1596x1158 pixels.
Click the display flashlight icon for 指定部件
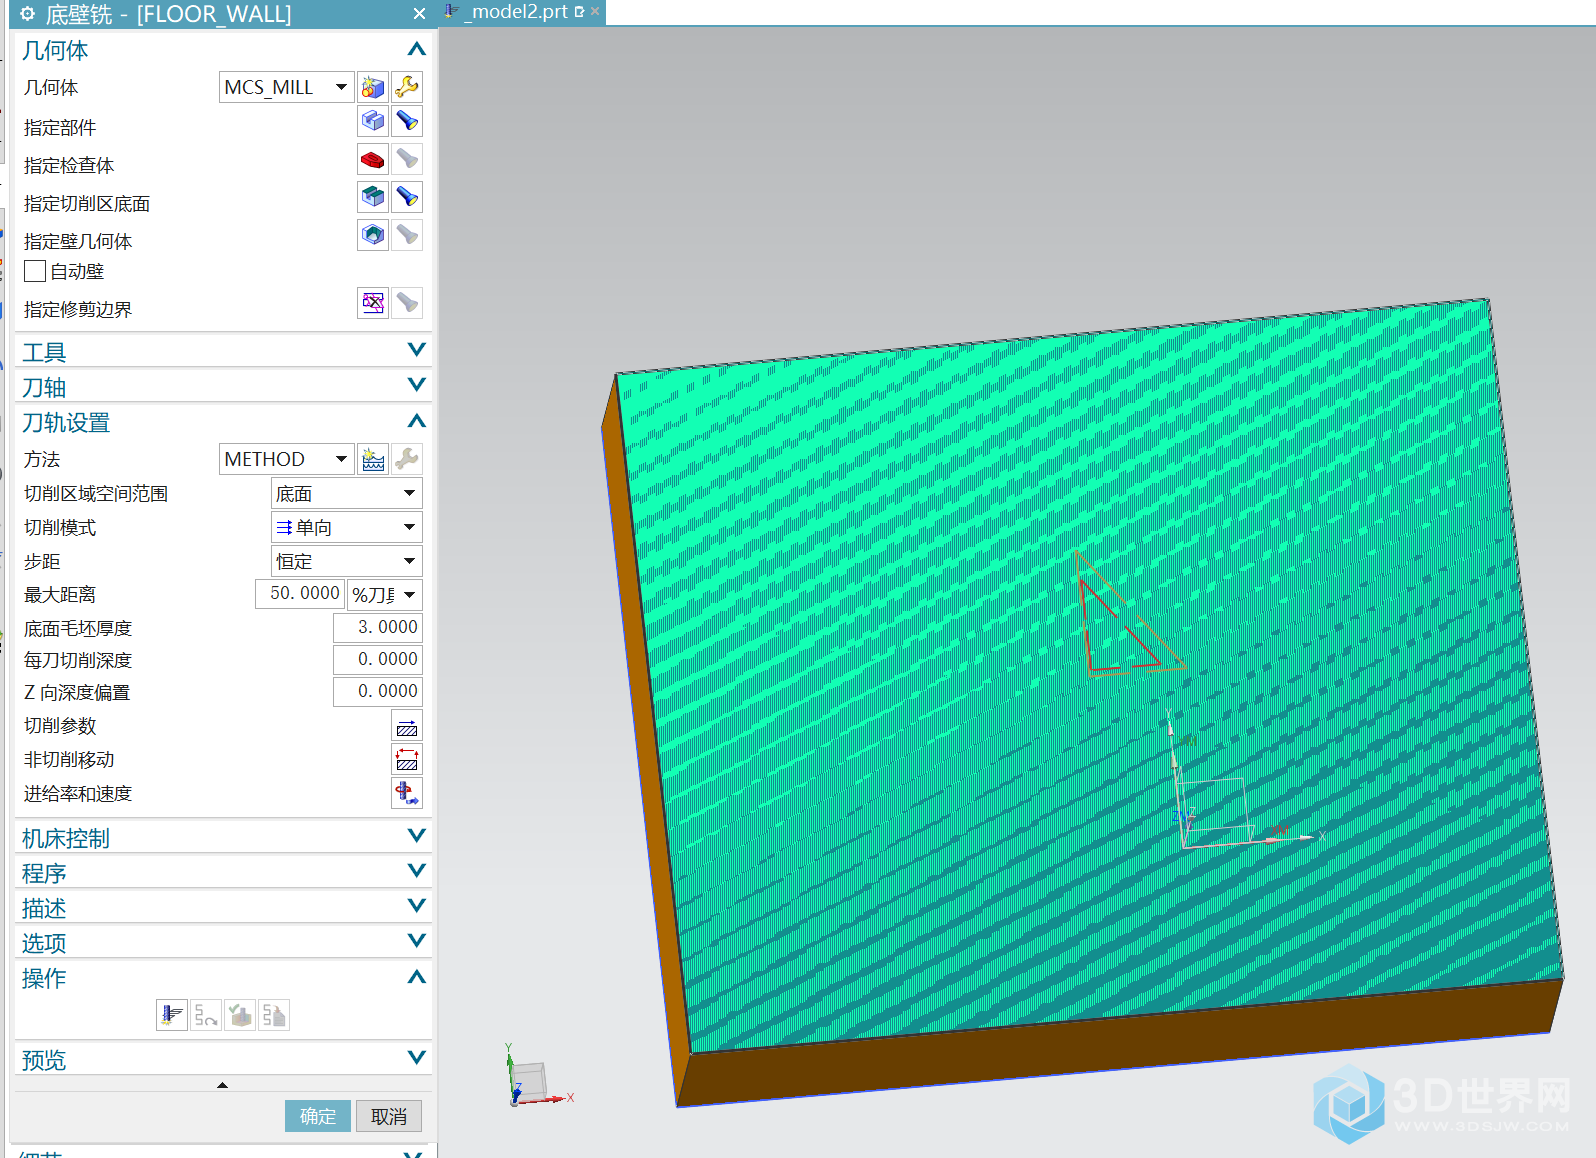pos(407,121)
